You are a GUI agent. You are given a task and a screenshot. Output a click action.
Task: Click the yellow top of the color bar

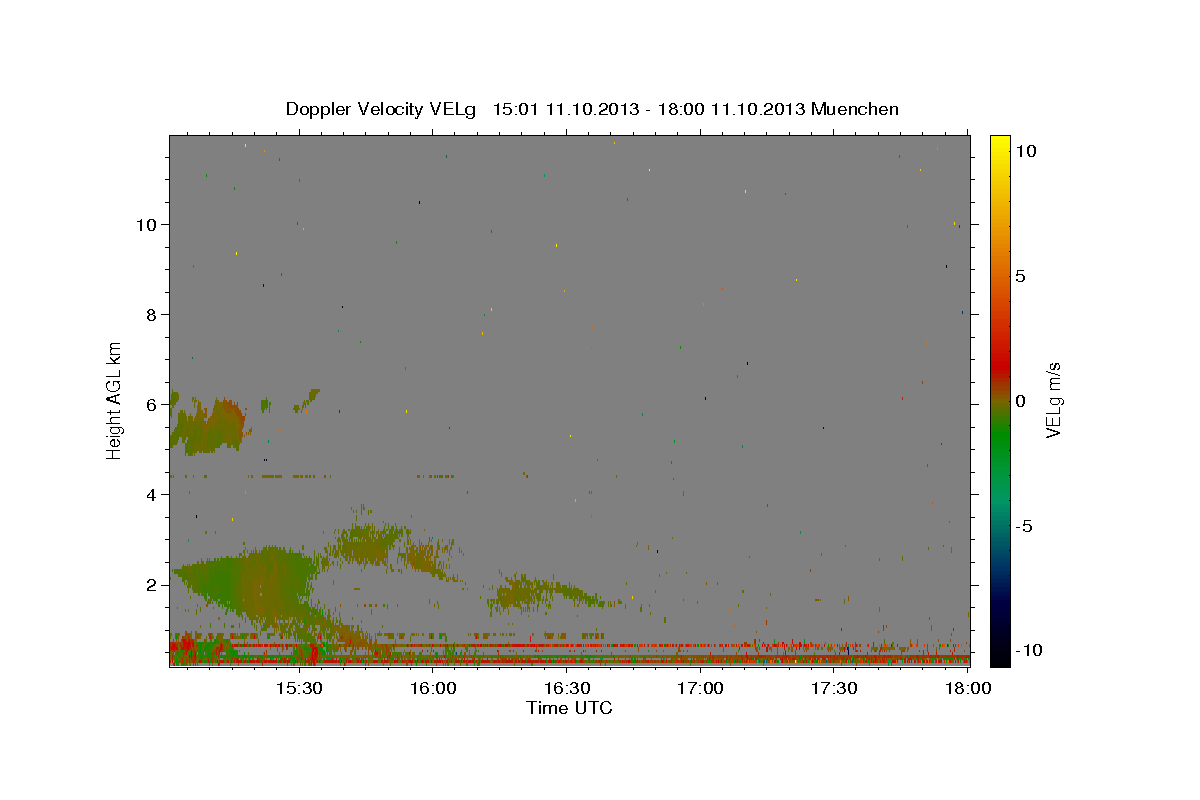point(999,145)
